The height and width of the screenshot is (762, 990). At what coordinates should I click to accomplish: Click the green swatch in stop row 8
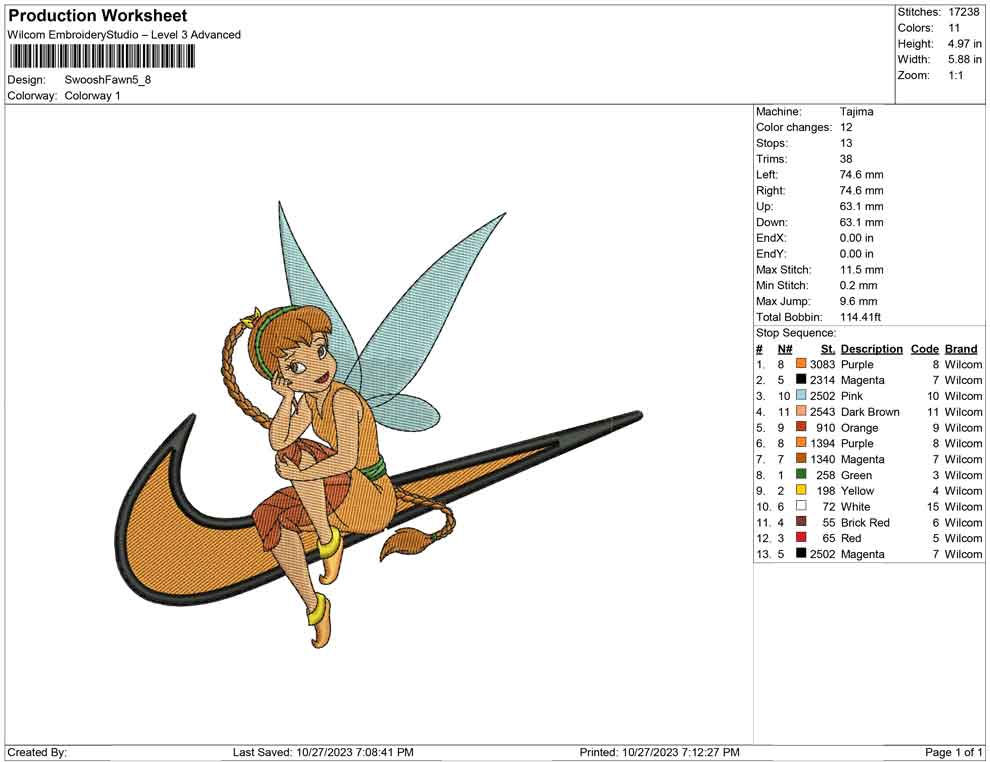point(801,474)
